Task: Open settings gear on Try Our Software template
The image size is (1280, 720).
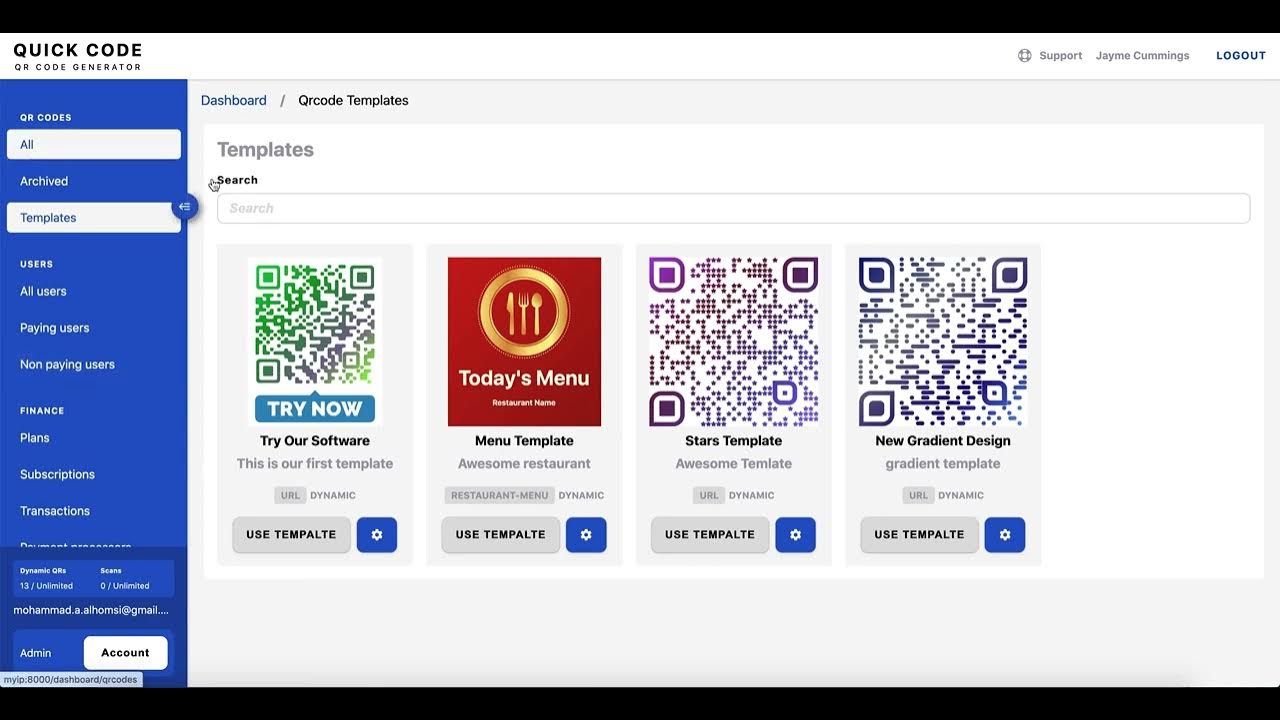Action: [377, 535]
